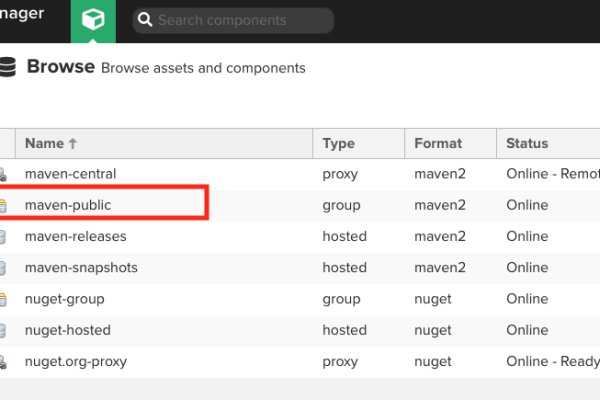Sort repositories by Name column header
This screenshot has width=600, height=400.
pos(44,144)
